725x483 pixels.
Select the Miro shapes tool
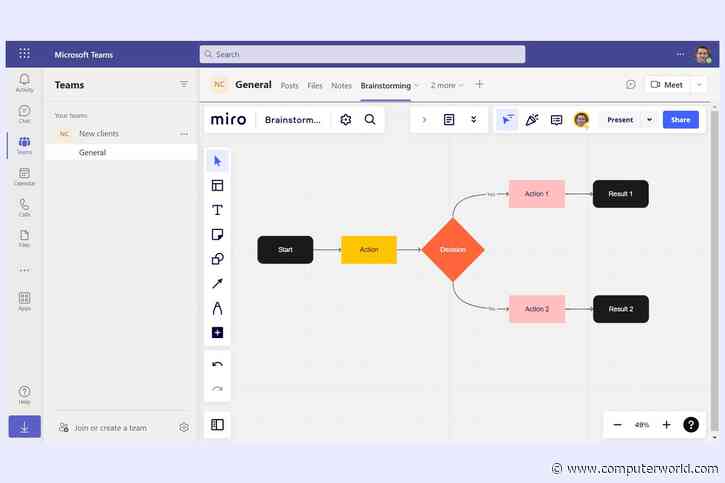pyautogui.click(x=217, y=259)
